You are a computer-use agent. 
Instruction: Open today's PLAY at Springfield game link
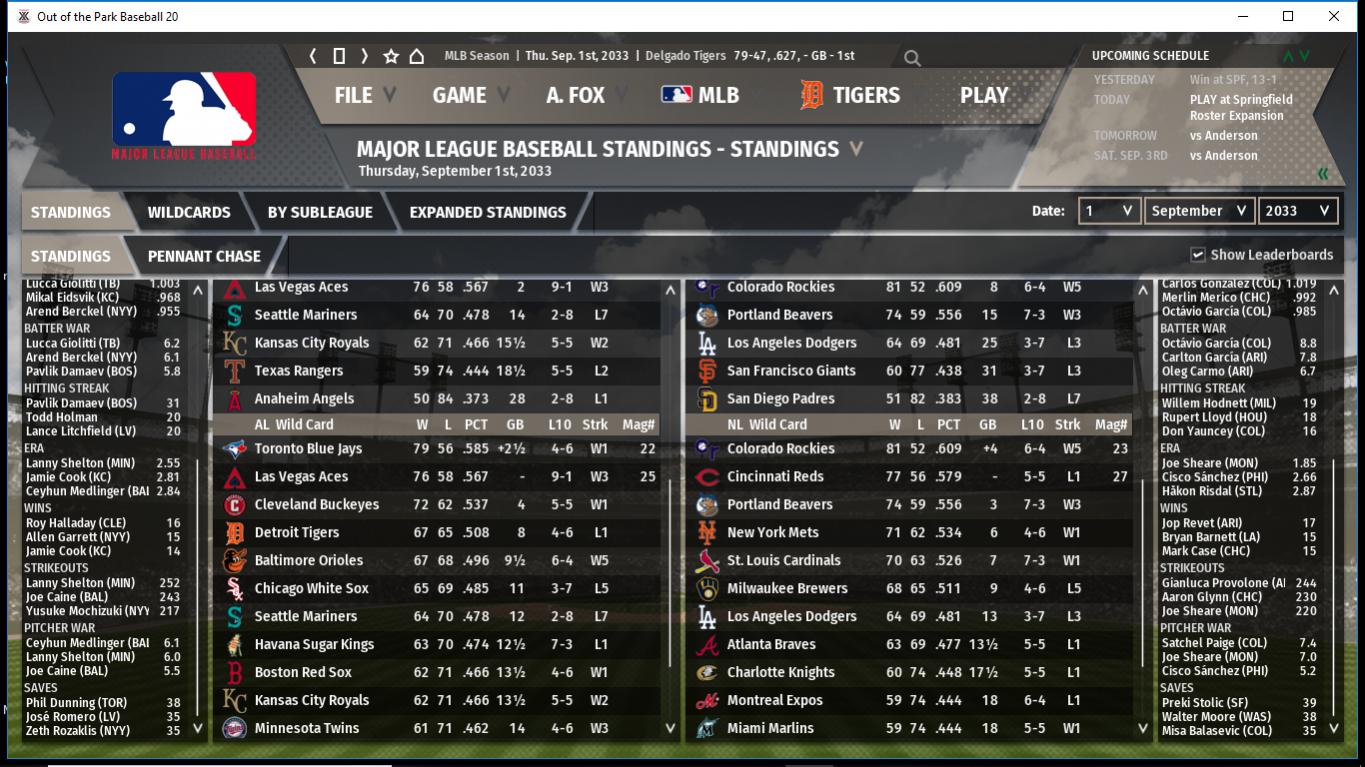point(1241,100)
